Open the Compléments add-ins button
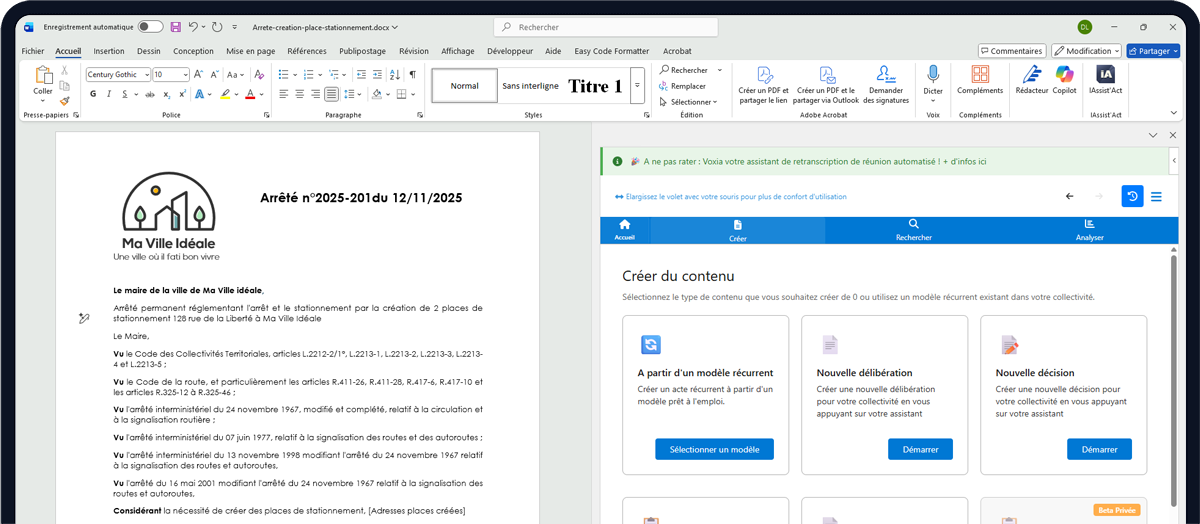The height and width of the screenshot is (524, 1200). tap(980, 80)
